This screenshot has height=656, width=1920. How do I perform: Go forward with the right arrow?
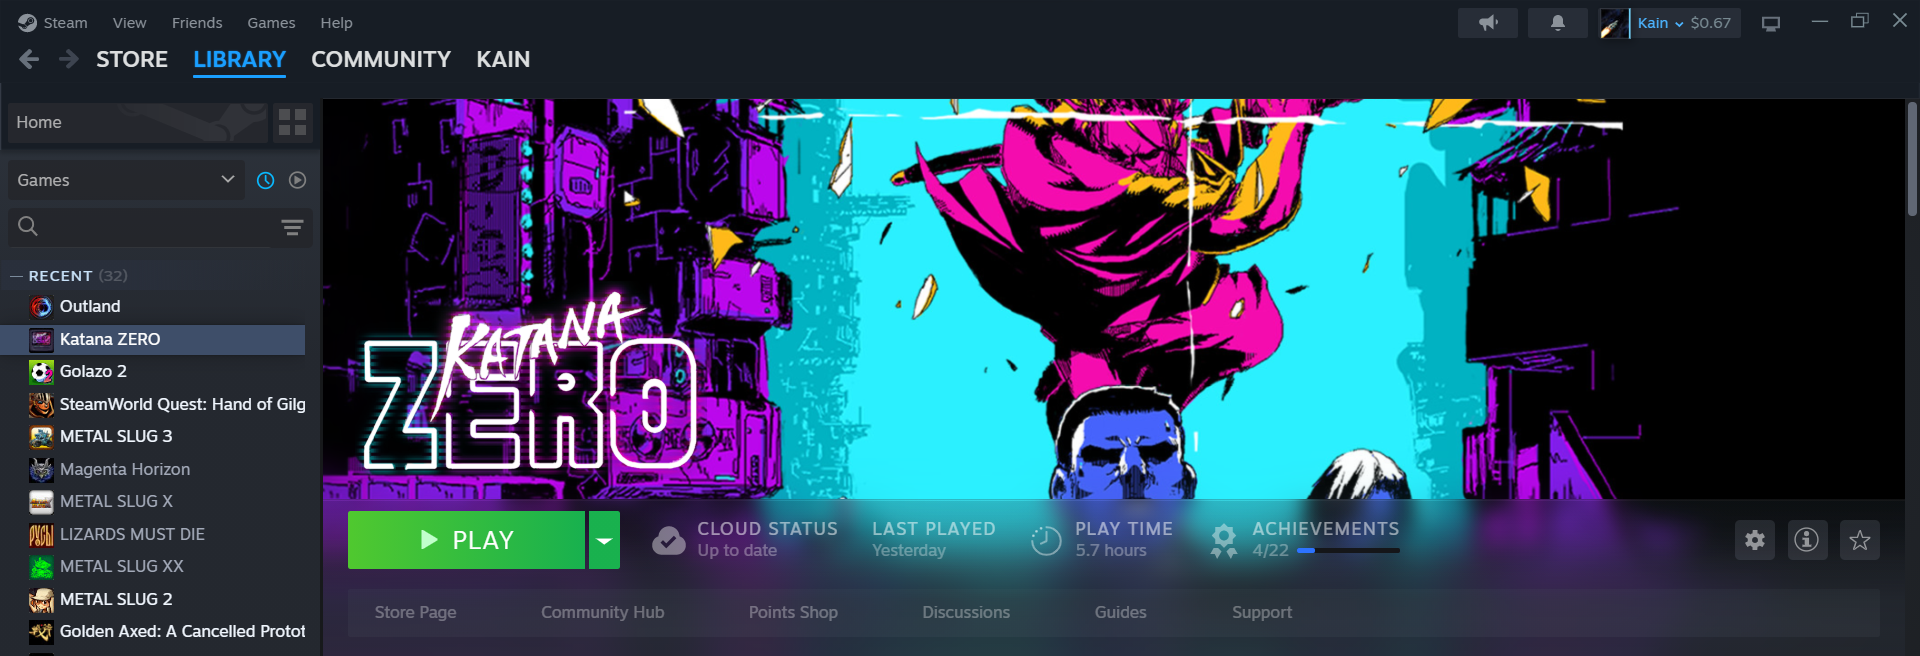[68, 59]
